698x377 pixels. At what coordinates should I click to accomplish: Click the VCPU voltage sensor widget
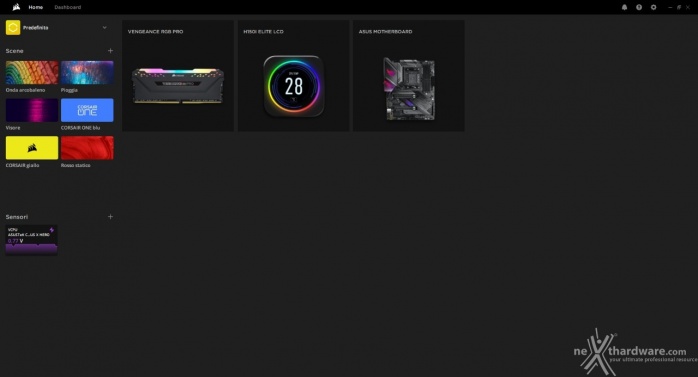click(x=32, y=240)
